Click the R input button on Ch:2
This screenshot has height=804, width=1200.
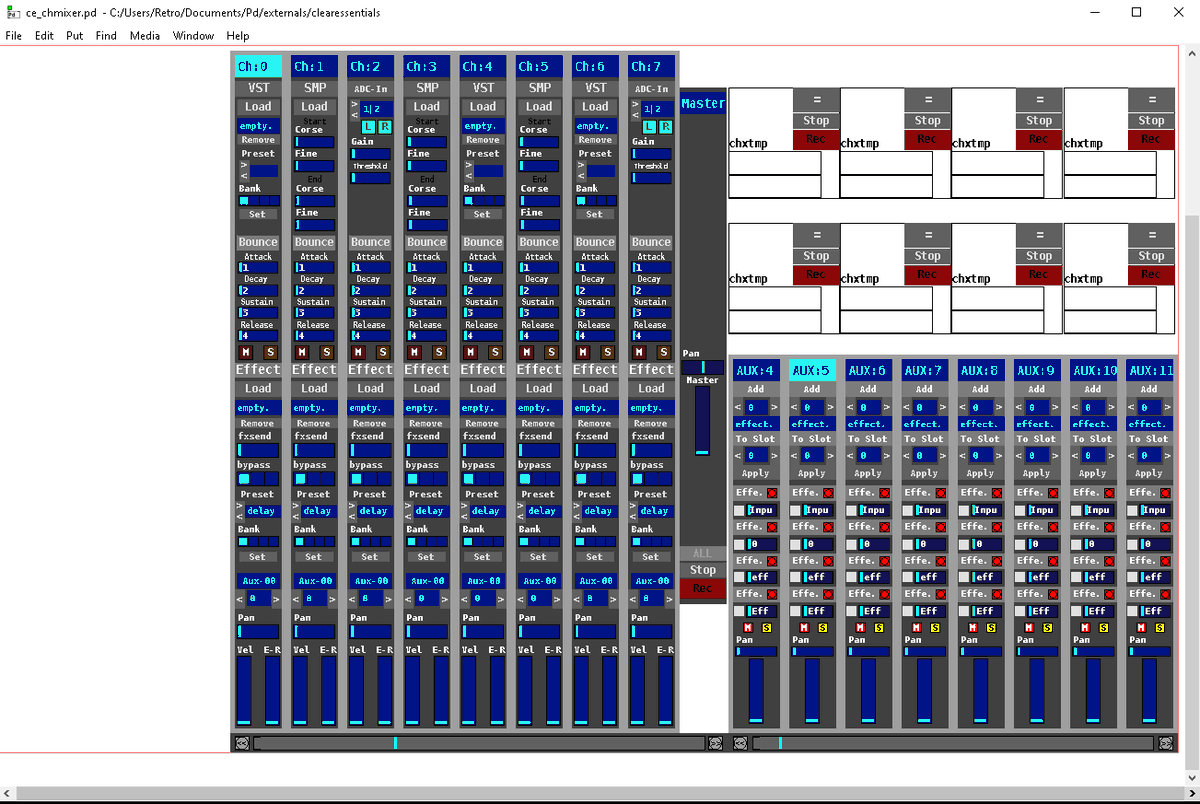tap(385, 127)
